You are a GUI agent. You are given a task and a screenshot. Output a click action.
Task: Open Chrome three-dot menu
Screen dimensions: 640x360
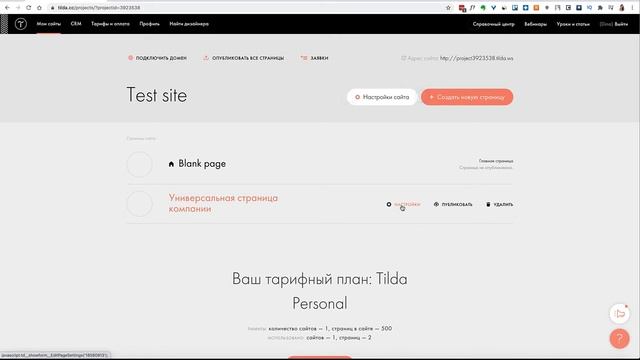coord(632,7)
